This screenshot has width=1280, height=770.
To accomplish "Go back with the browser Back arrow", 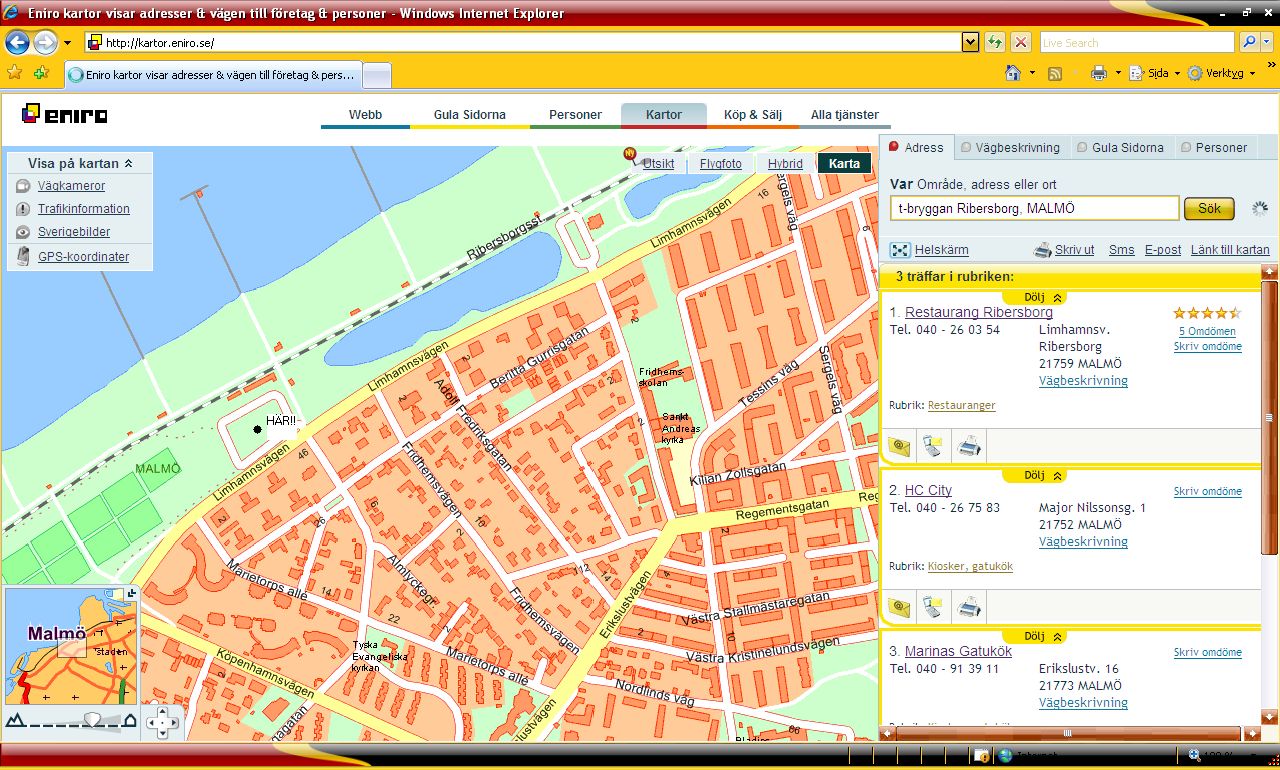I will pos(17,43).
